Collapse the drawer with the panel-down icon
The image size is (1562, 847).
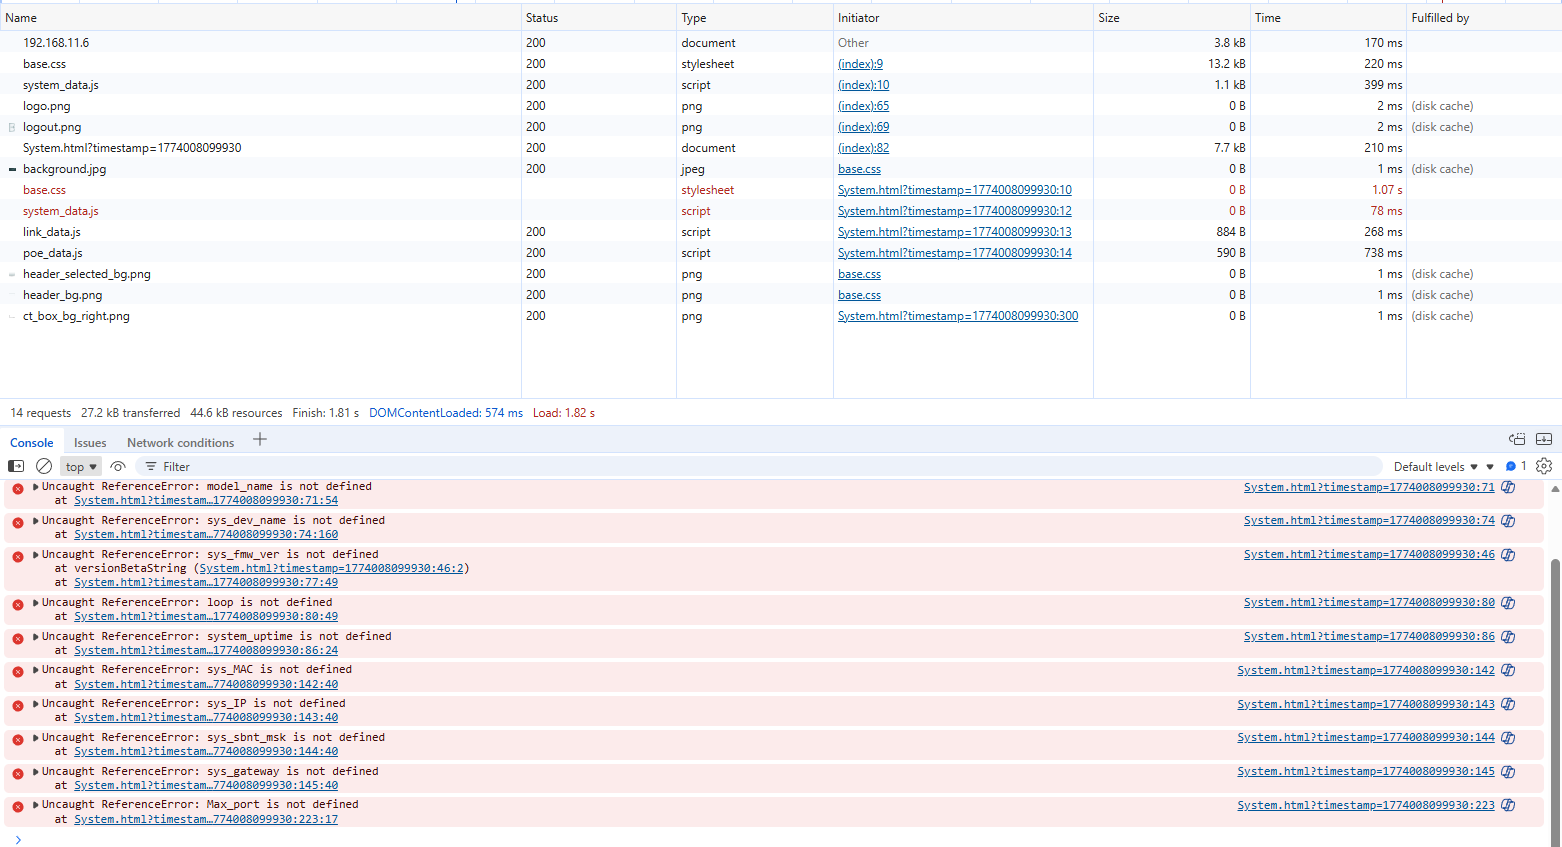(x=1544, y=439)
